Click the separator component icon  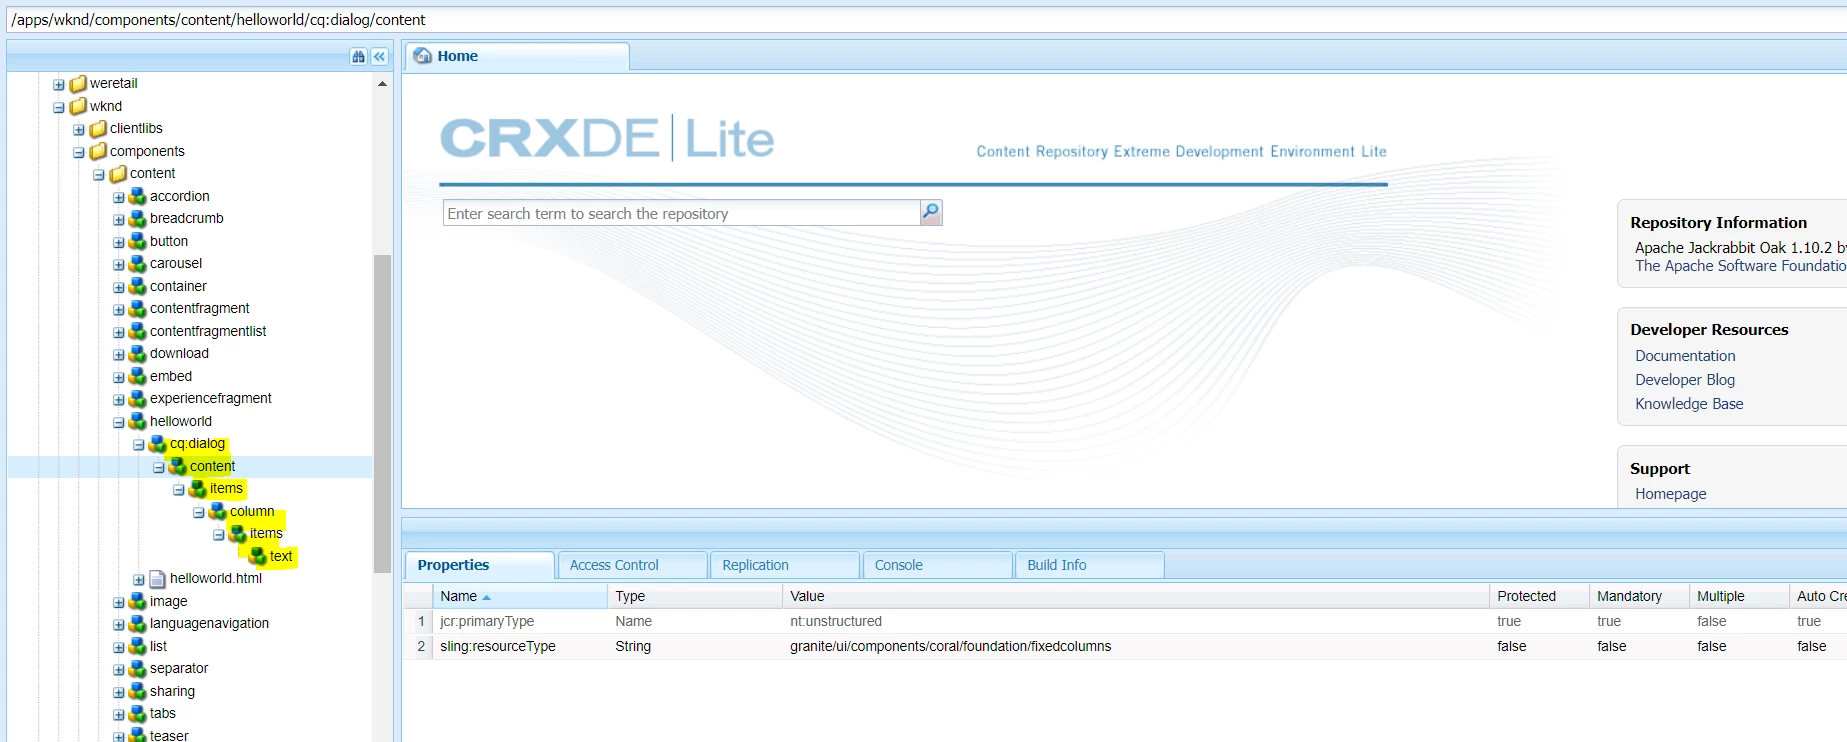coord(138,669)
